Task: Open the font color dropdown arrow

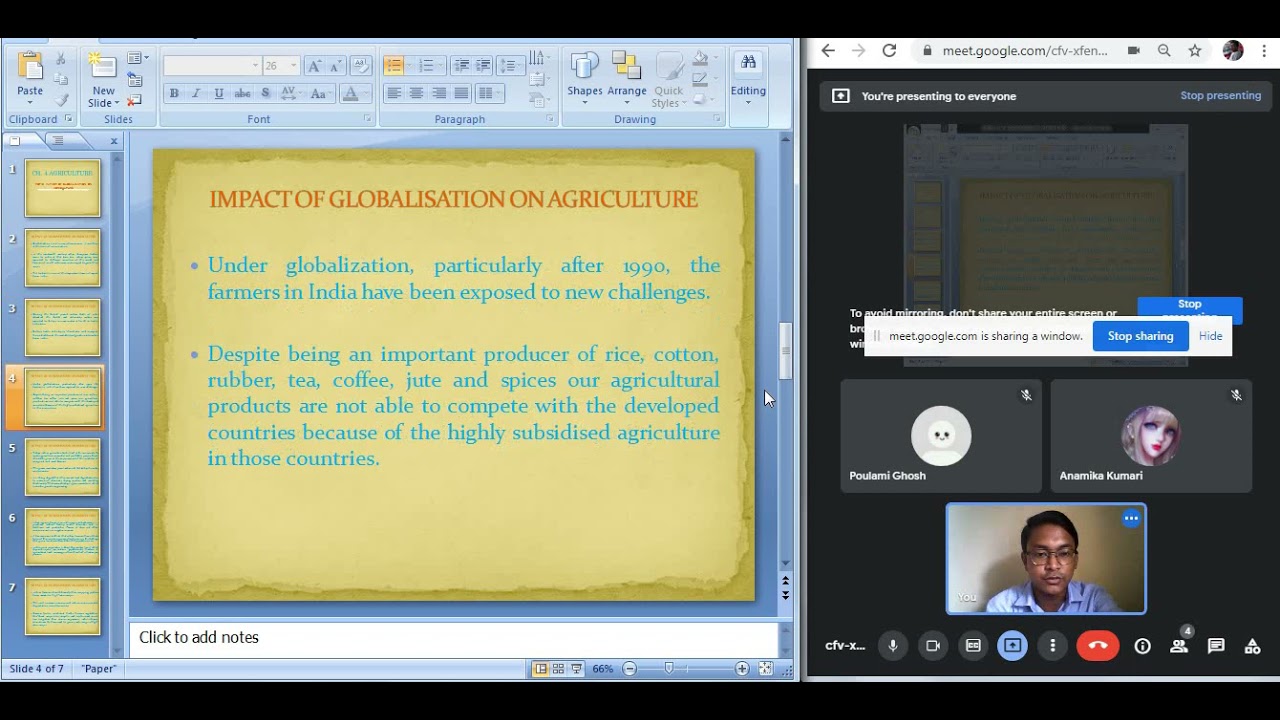Action: pyautogui.click(x=364, y=93)
